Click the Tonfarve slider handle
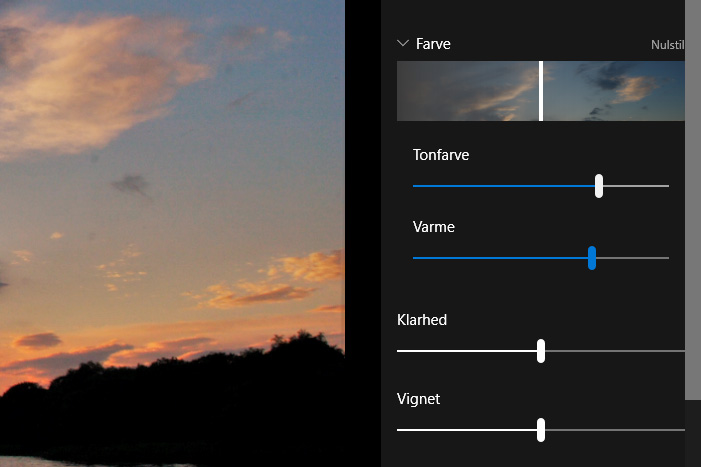The image size is (701, 467). click(x=599, y=186)
